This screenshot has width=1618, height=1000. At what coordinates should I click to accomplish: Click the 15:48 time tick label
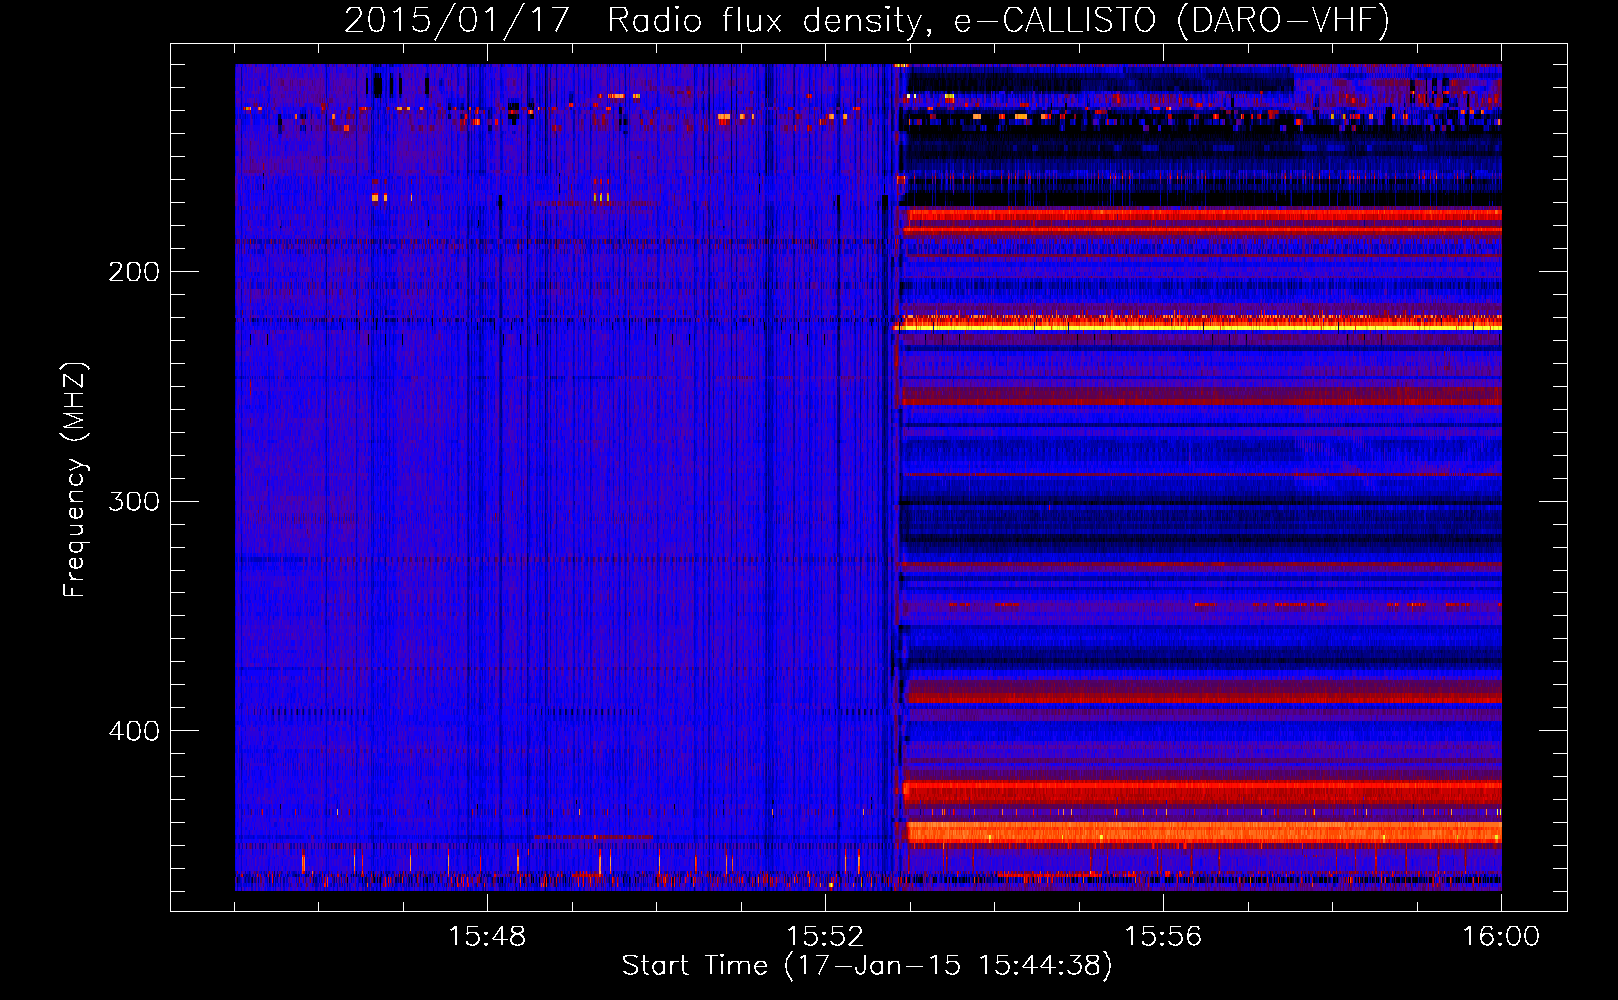[x=487, y=937]
